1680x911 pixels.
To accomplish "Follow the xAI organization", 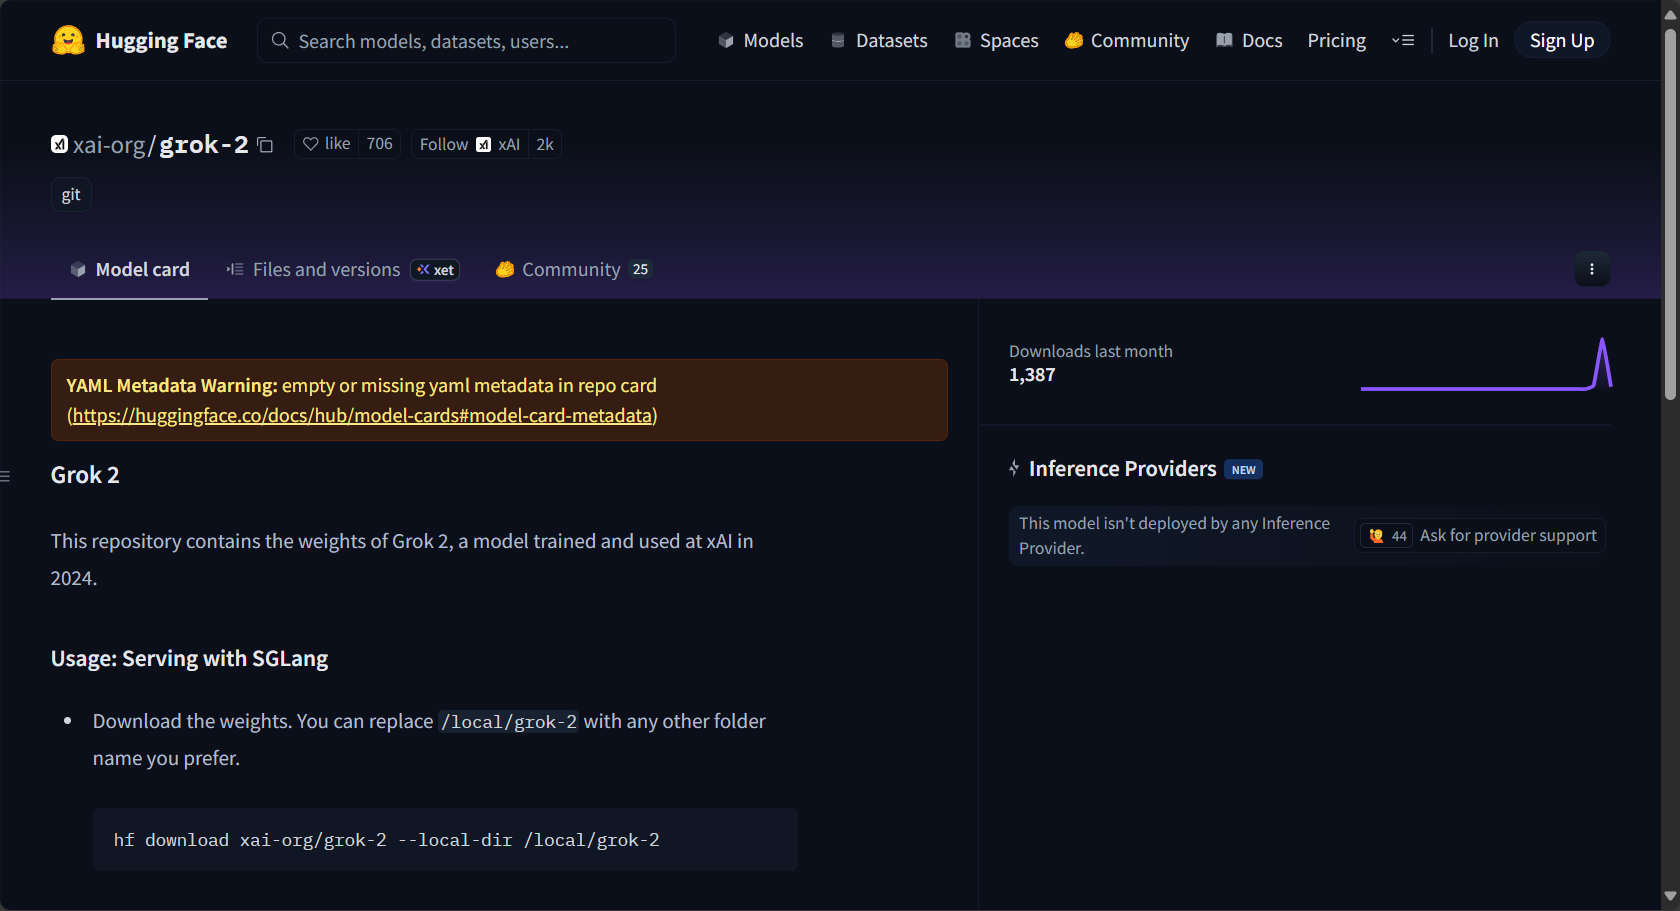I will point(469,144).
